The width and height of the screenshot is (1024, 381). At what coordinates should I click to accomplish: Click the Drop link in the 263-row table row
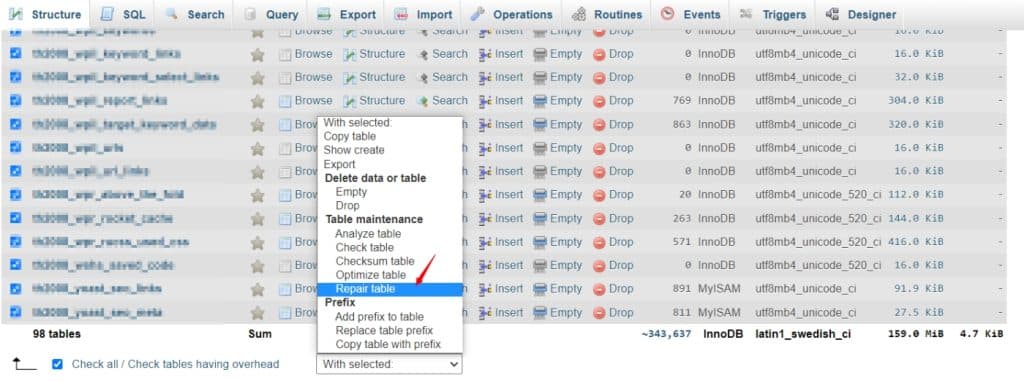(621, 218)
